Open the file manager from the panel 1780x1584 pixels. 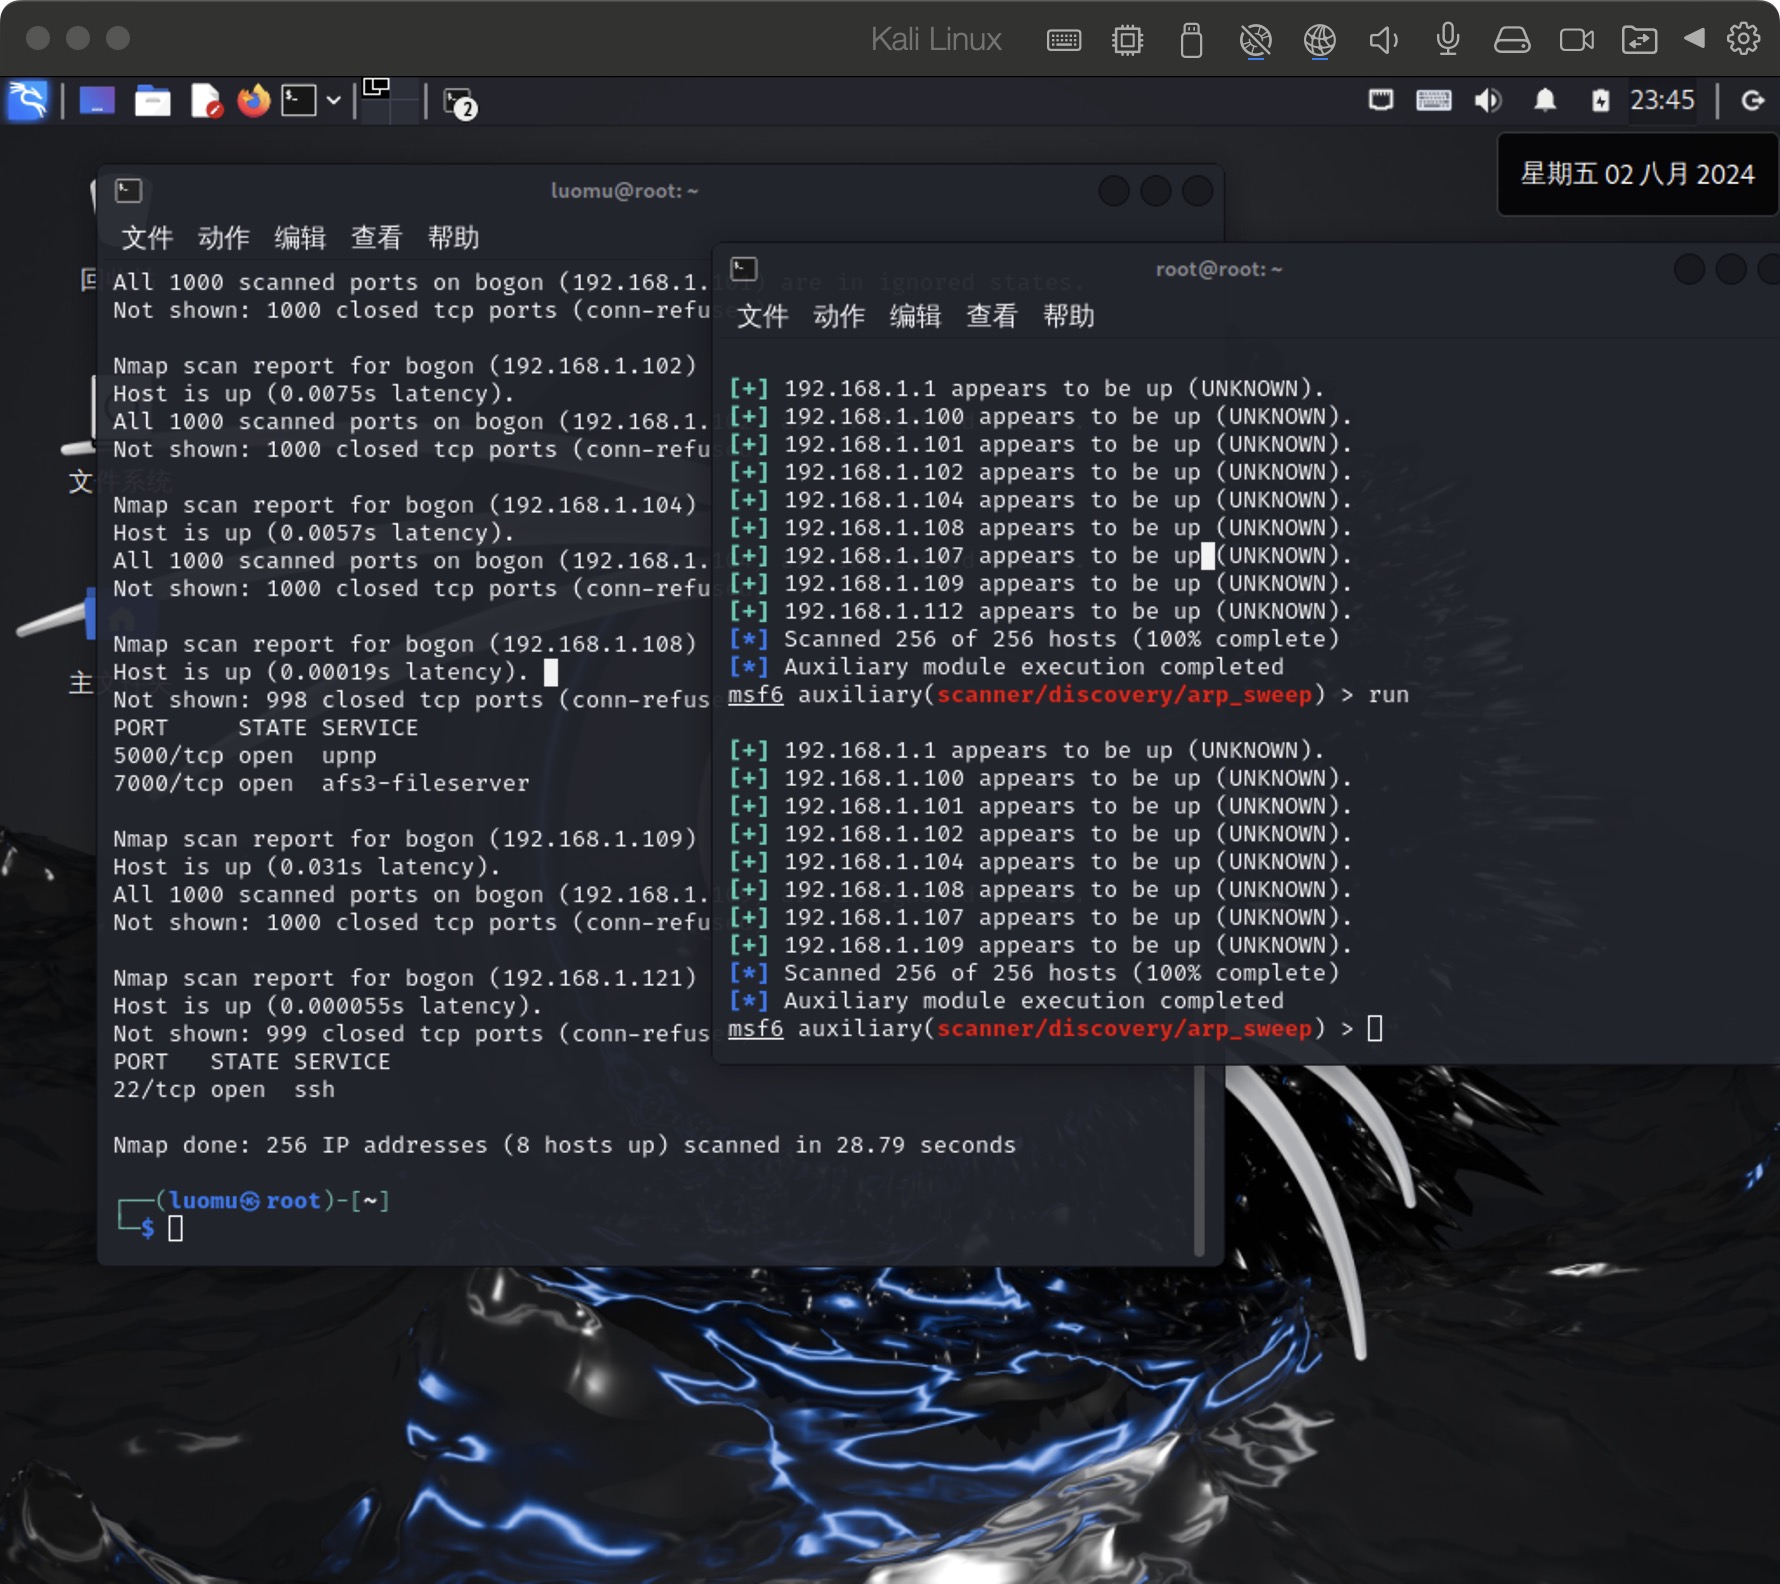pyautogui.click(x=153, y=101)
